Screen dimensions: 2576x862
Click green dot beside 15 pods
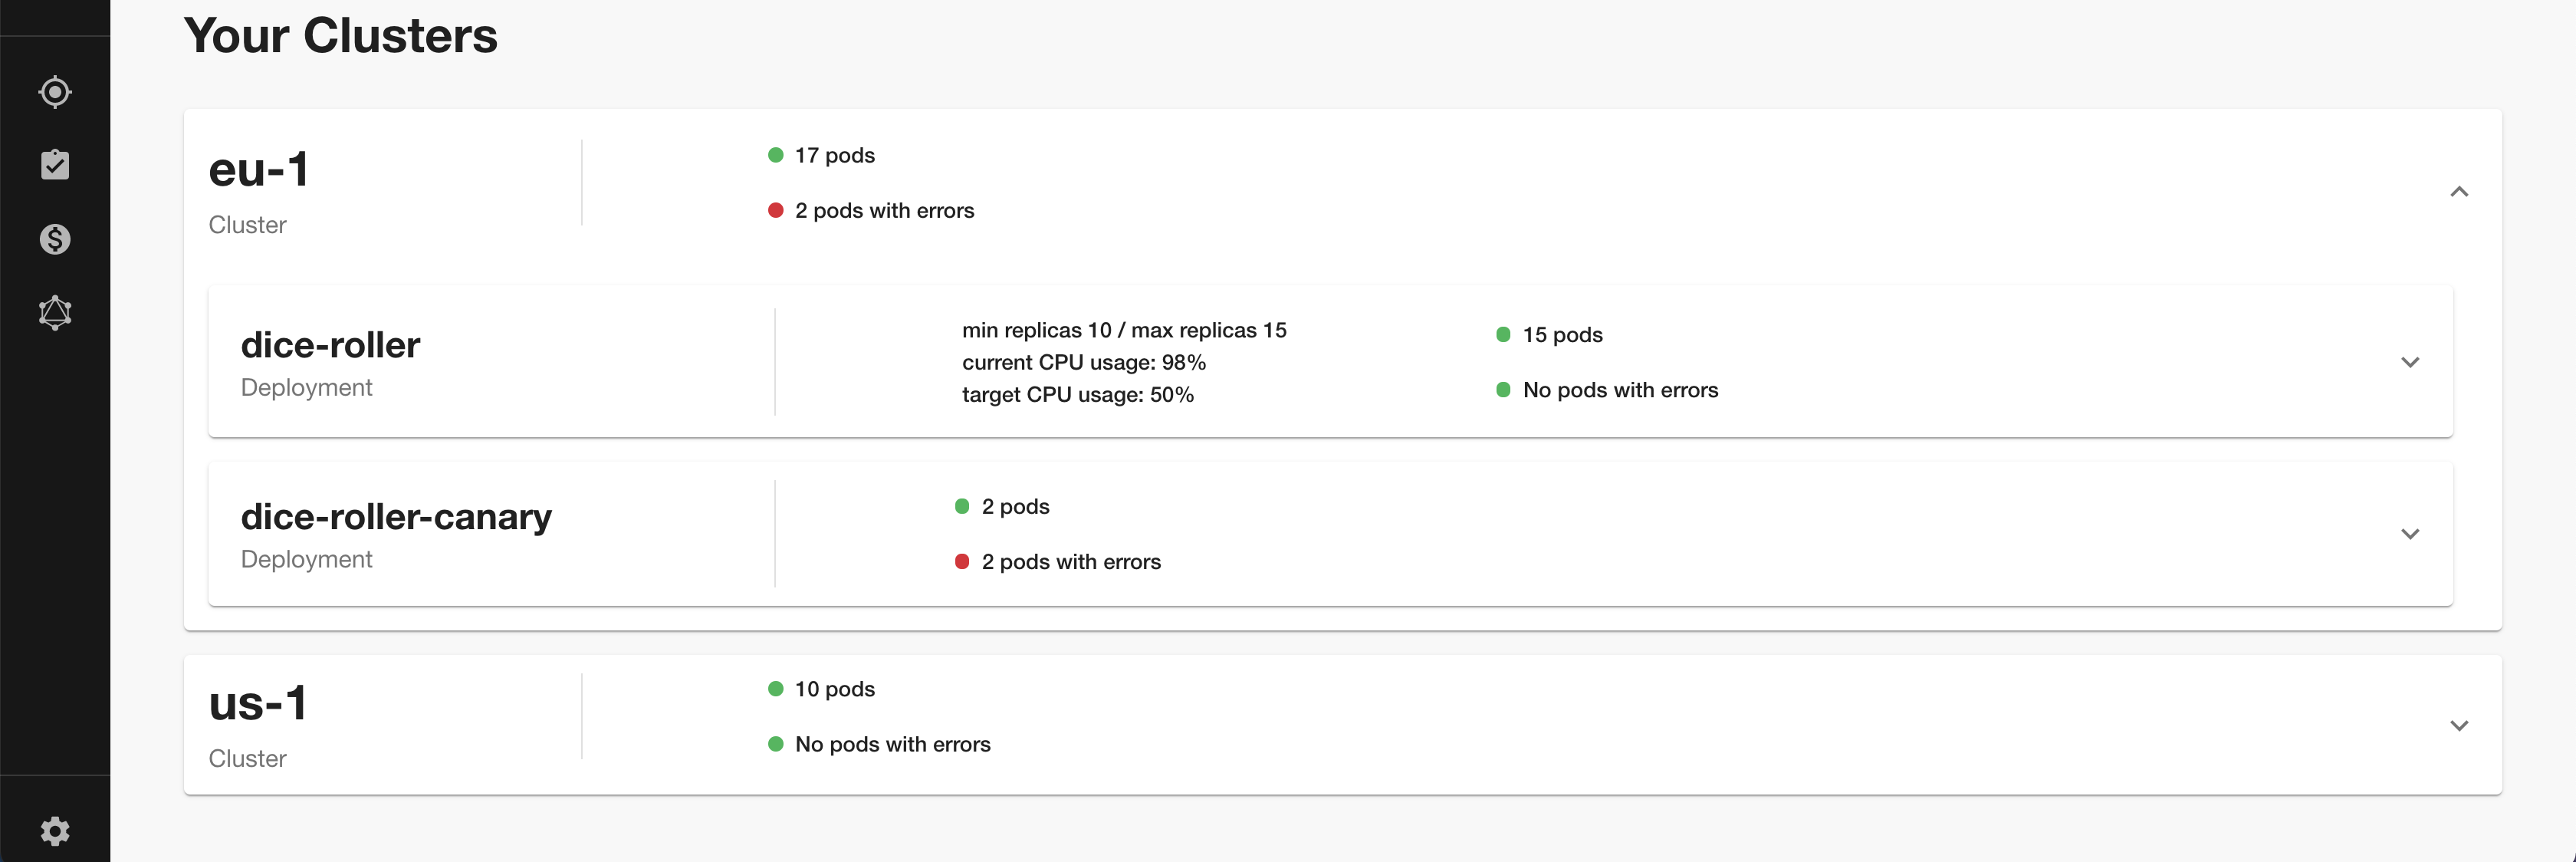(x=1503, y=335)
